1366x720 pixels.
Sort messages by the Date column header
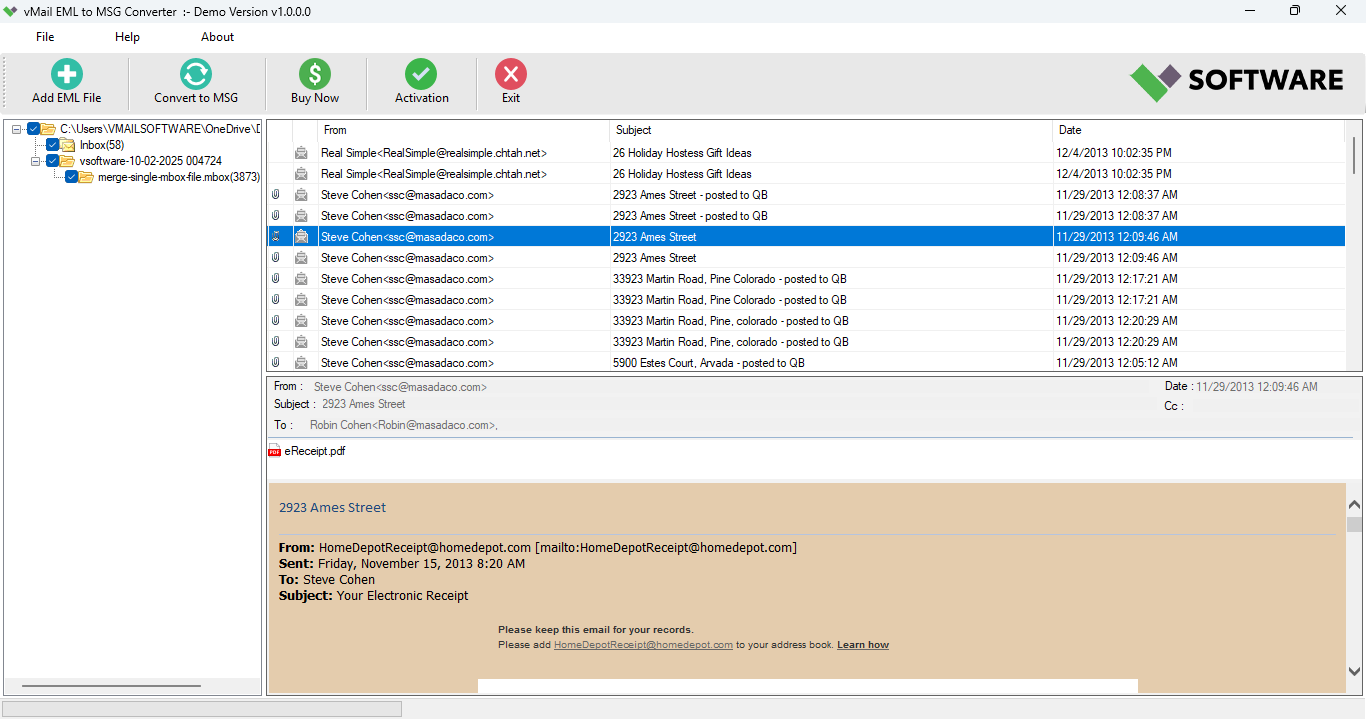(1070, 130)
